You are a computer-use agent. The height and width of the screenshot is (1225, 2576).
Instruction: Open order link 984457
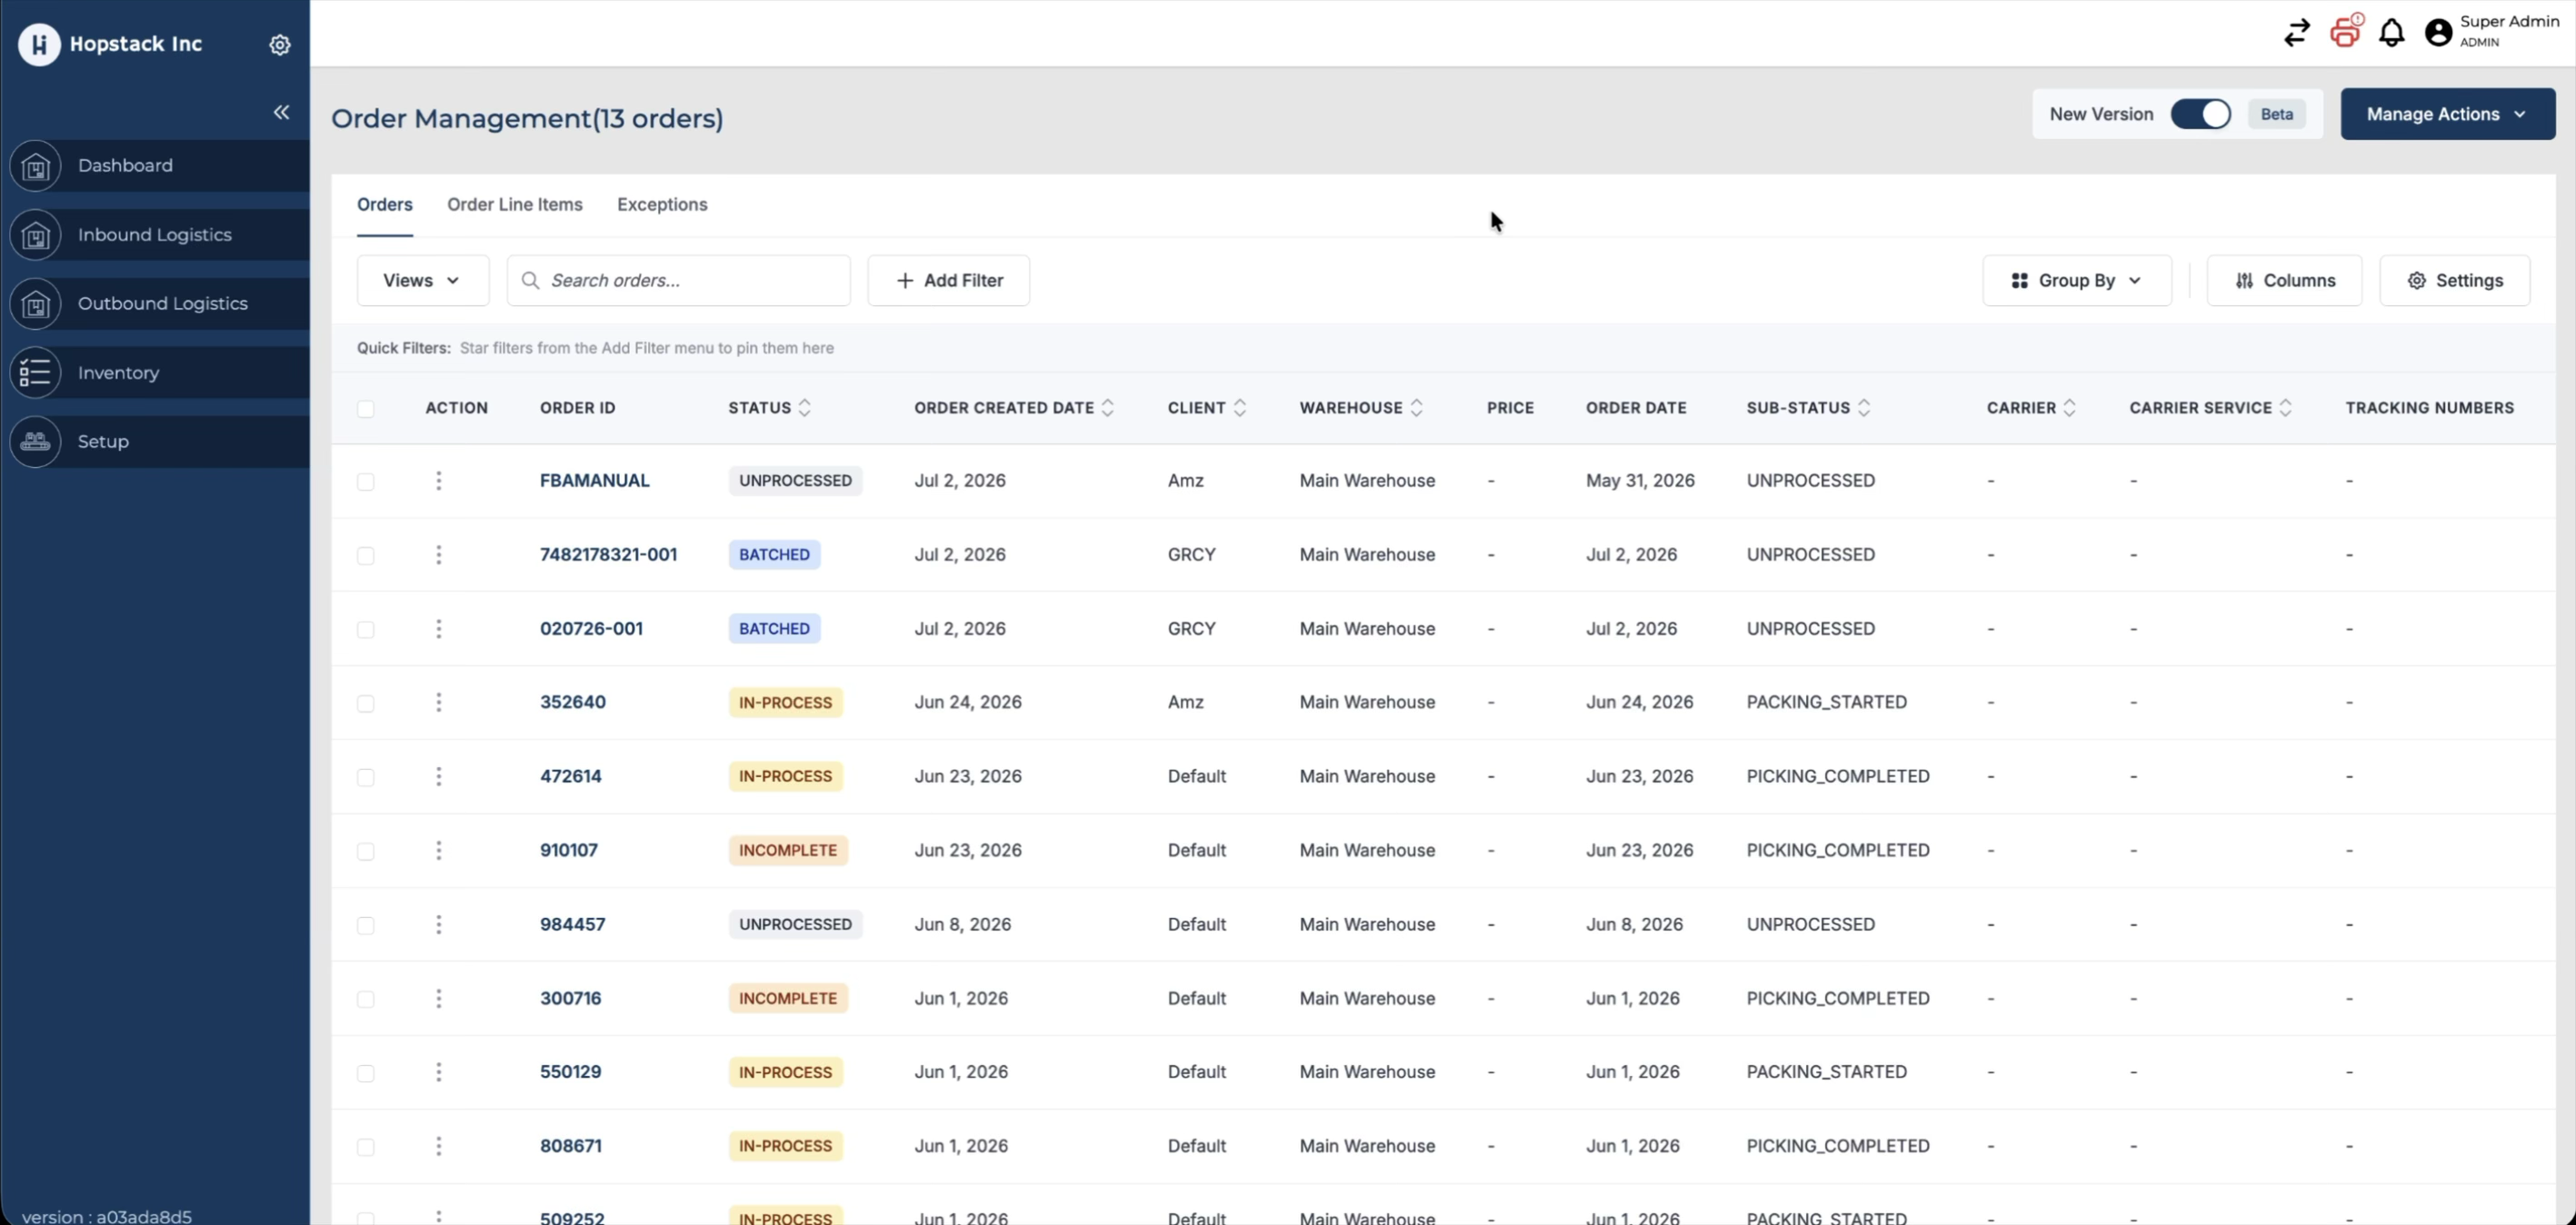[573, 925]
